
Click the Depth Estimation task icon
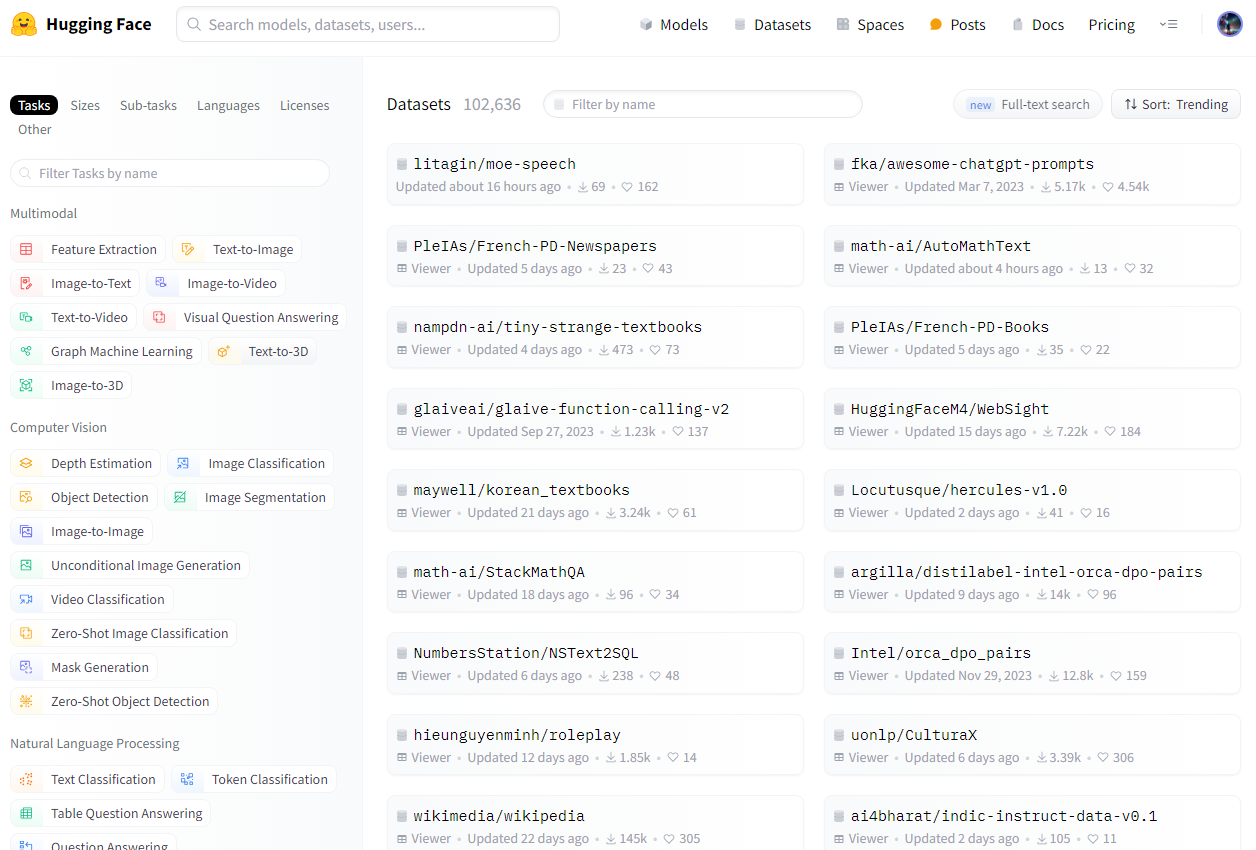pos(27,464)
